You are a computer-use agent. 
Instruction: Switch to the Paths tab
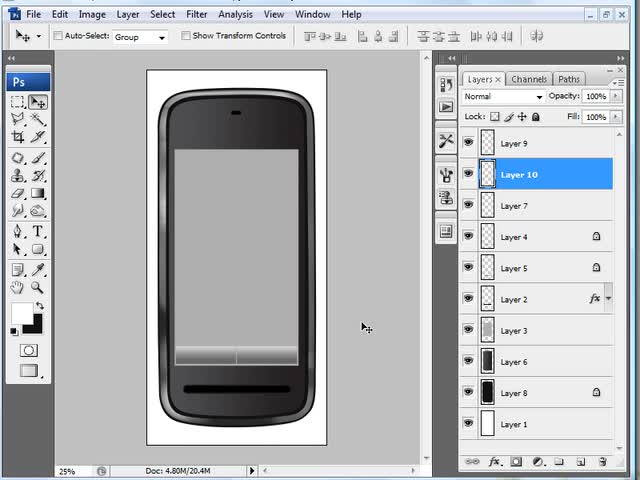tap(569, 79)
